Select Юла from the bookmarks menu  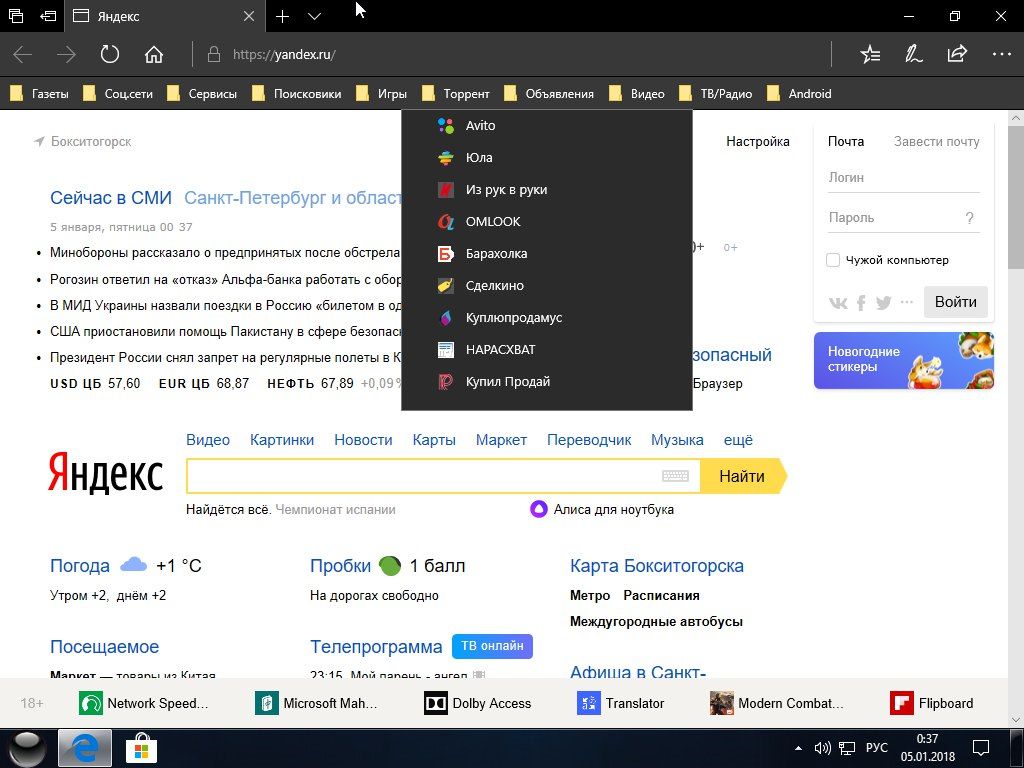point(547,157)
